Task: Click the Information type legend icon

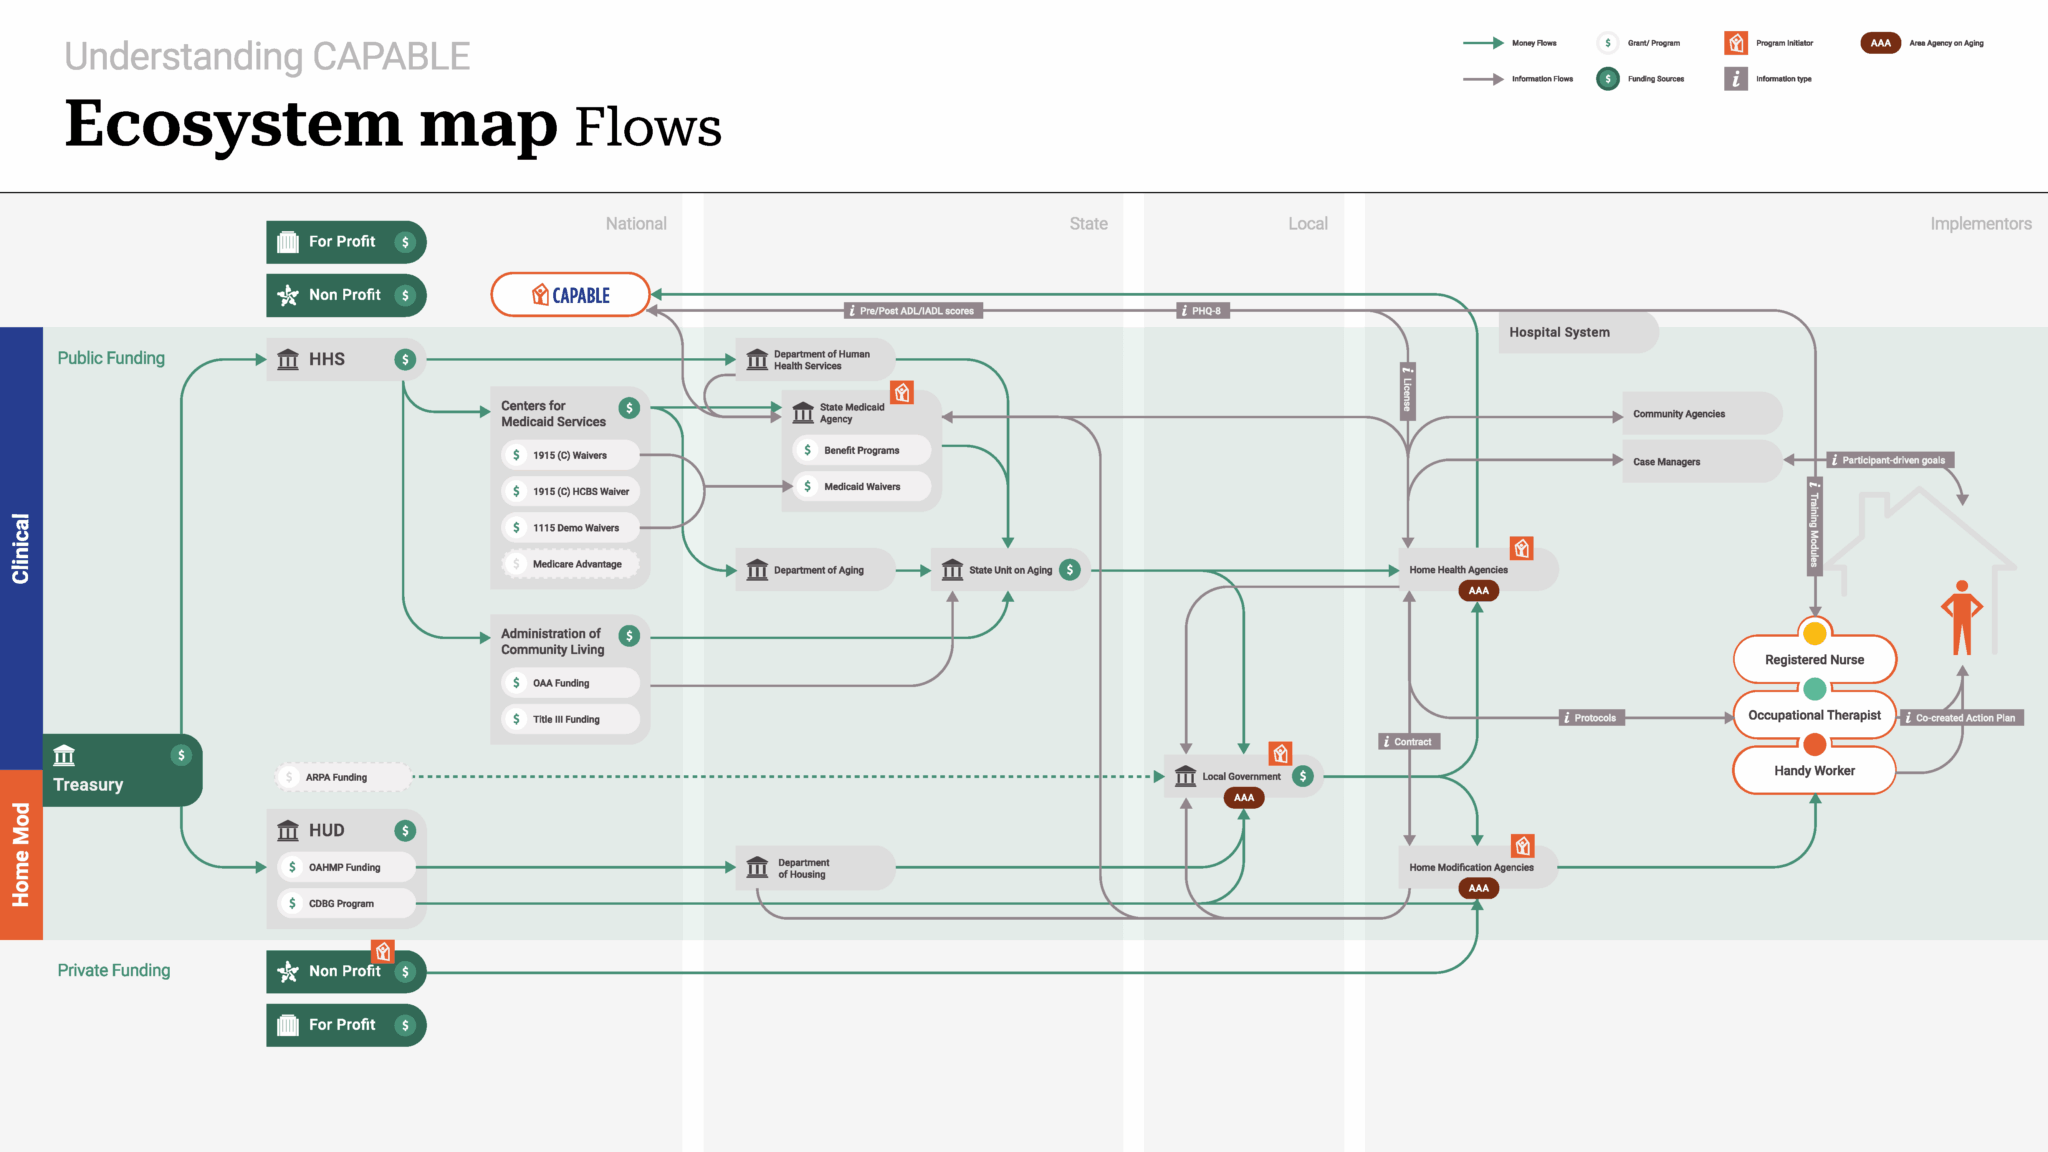Action: [1735, 79]
